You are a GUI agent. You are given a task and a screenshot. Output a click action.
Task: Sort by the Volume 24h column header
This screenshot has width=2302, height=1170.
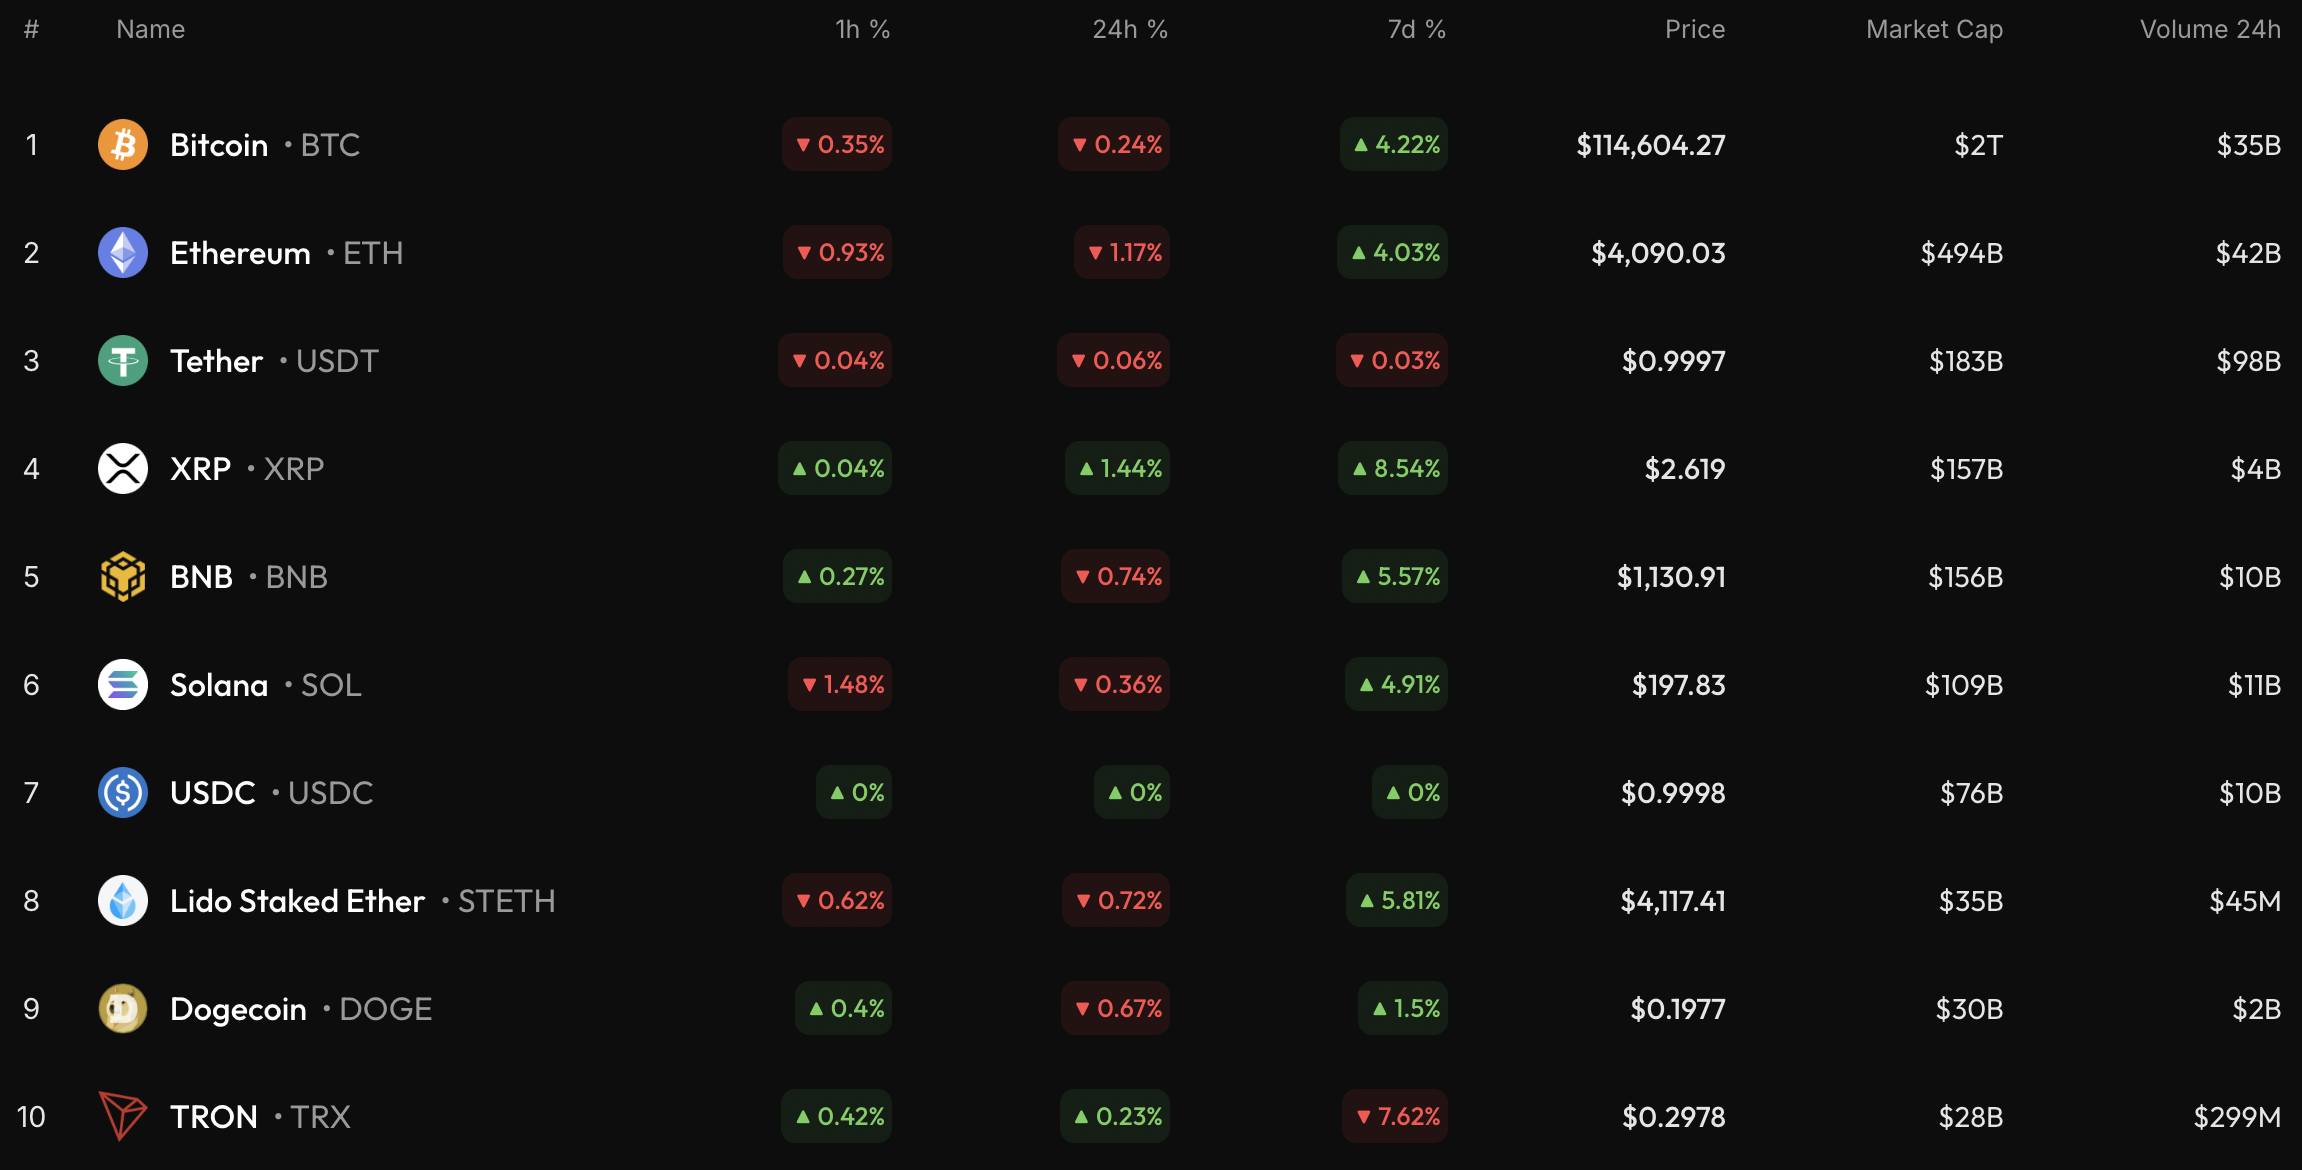tap(2209, 30)
